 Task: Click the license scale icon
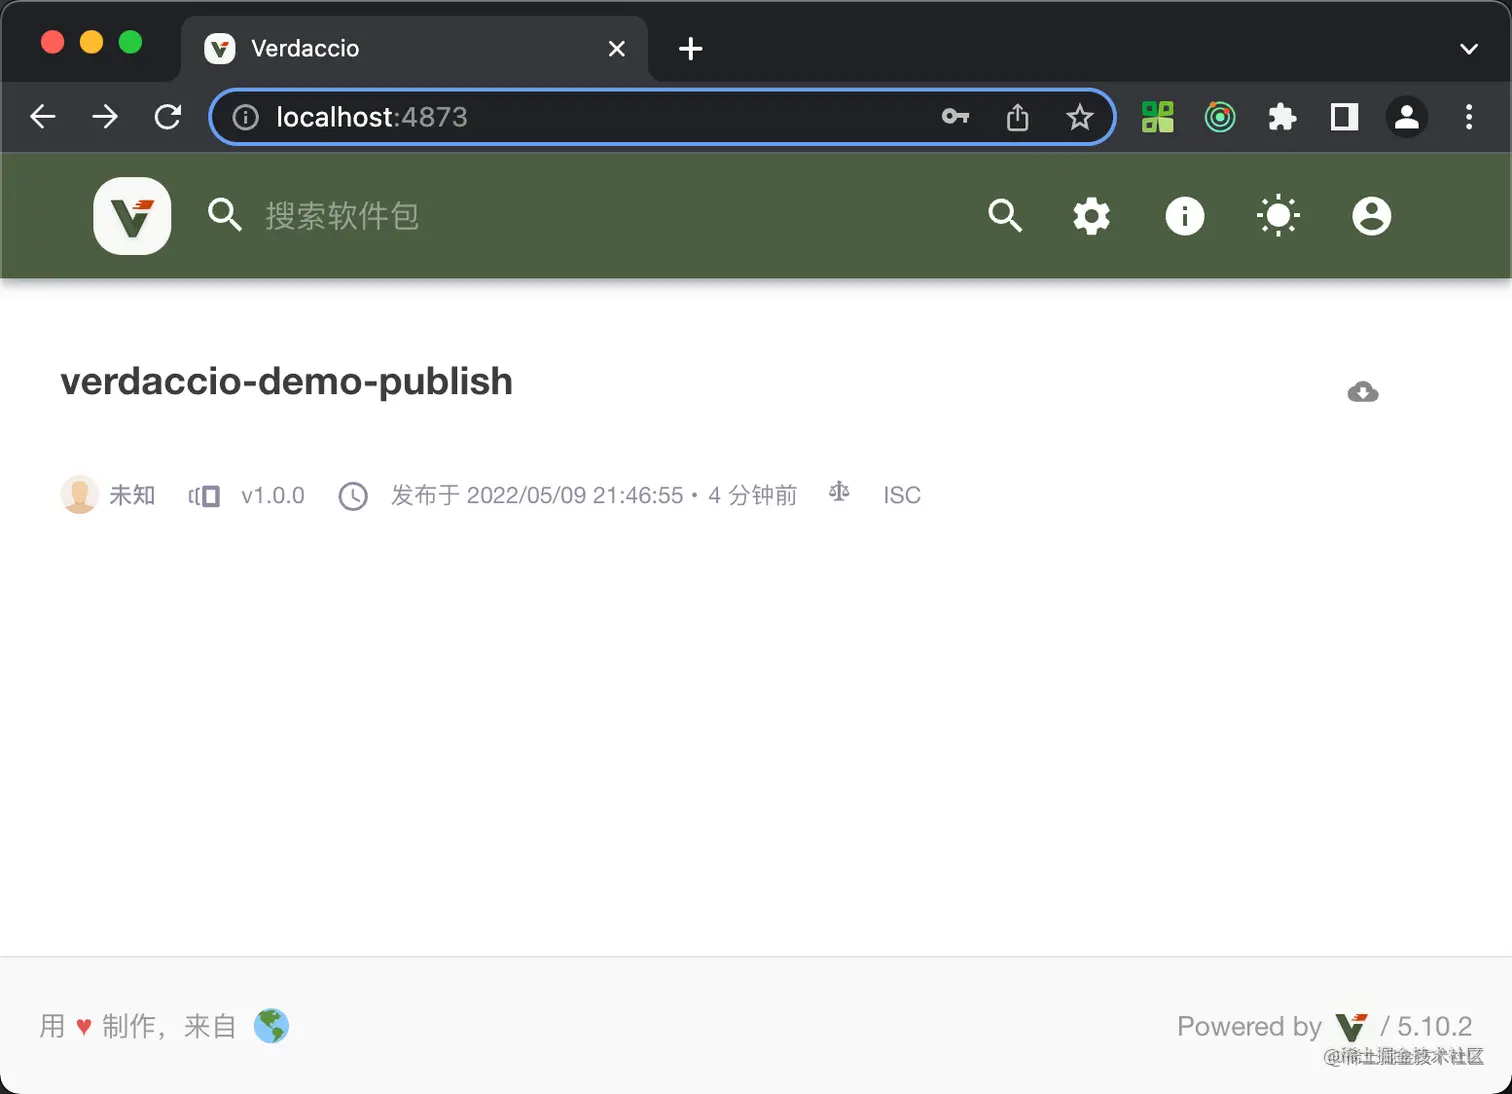[x=839, y=492]
